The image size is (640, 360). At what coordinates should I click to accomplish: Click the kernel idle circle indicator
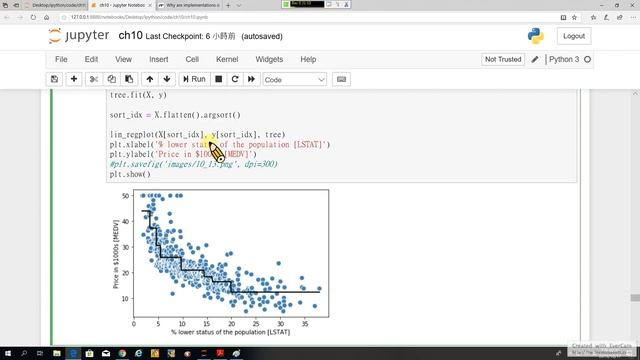coord(587,59)
